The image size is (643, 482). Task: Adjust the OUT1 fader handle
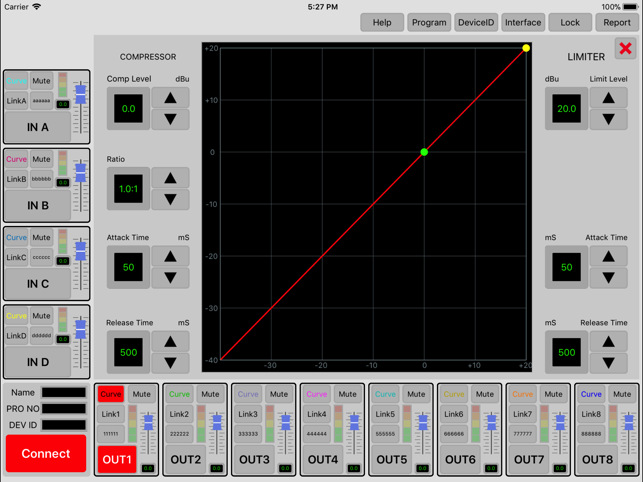(148, 423)
